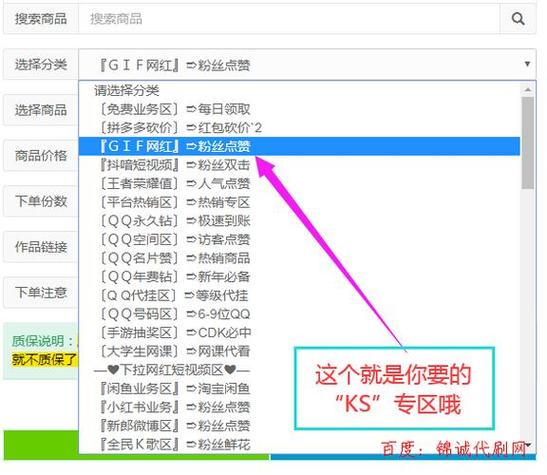Pick QQ号码区 6-9位QQ option
The image size is (547, 475).
pos(299,314)
